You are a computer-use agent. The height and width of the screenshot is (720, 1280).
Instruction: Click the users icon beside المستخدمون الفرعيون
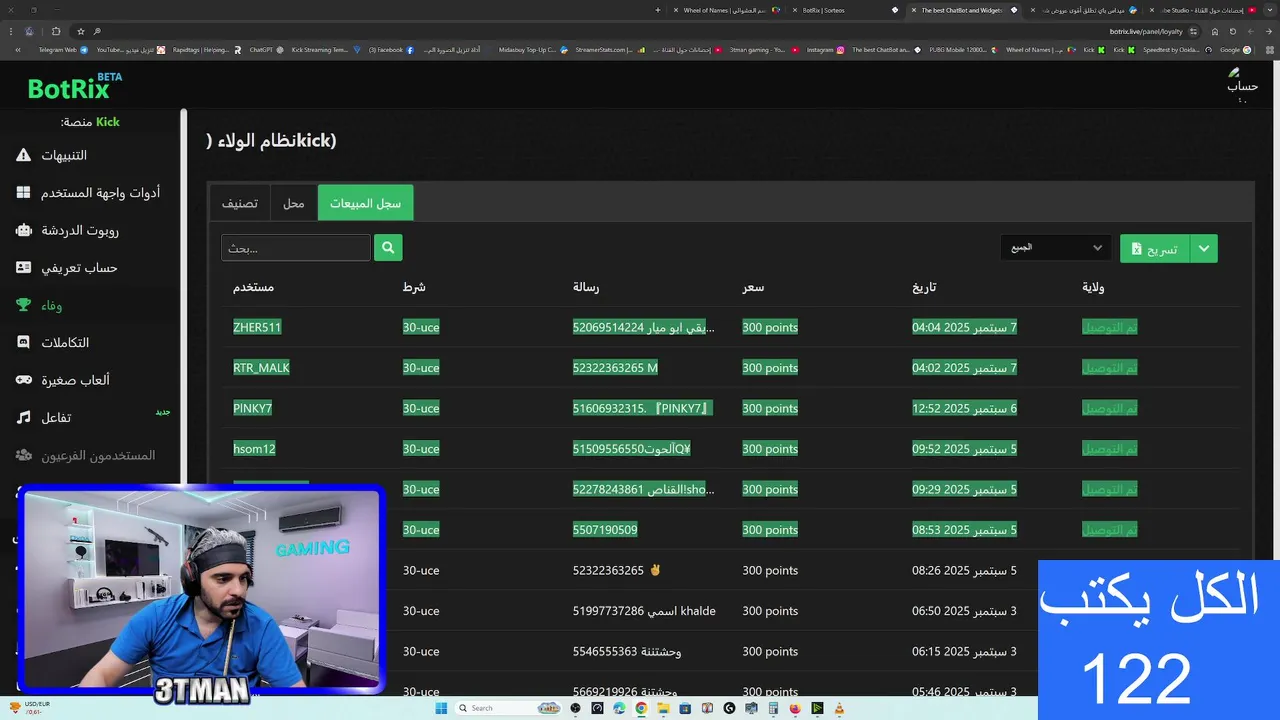24,455
